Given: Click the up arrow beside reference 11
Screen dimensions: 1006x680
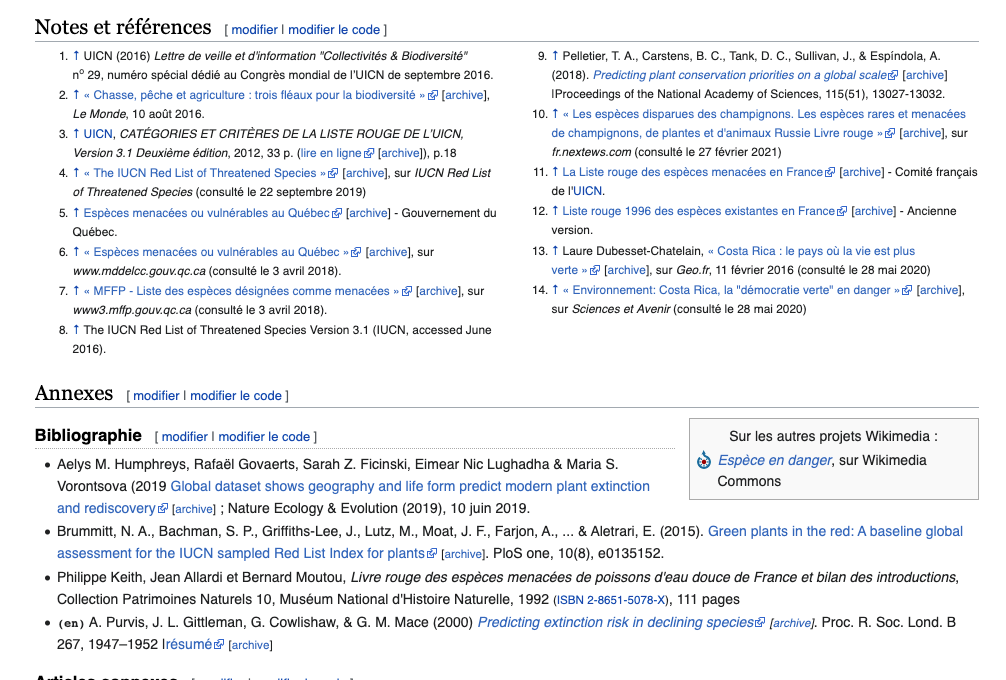Looking at the screenshot, I should [x=556, y=172].
